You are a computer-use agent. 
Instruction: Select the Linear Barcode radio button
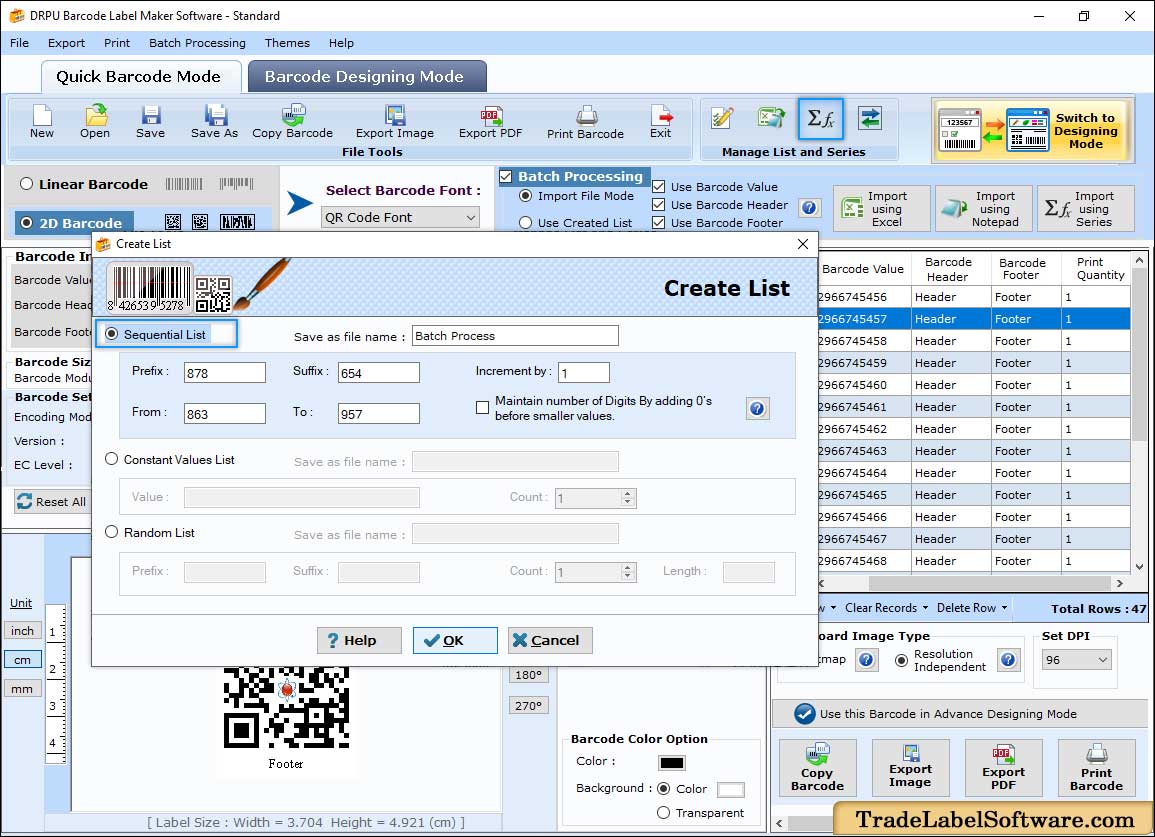click(27, 183)
